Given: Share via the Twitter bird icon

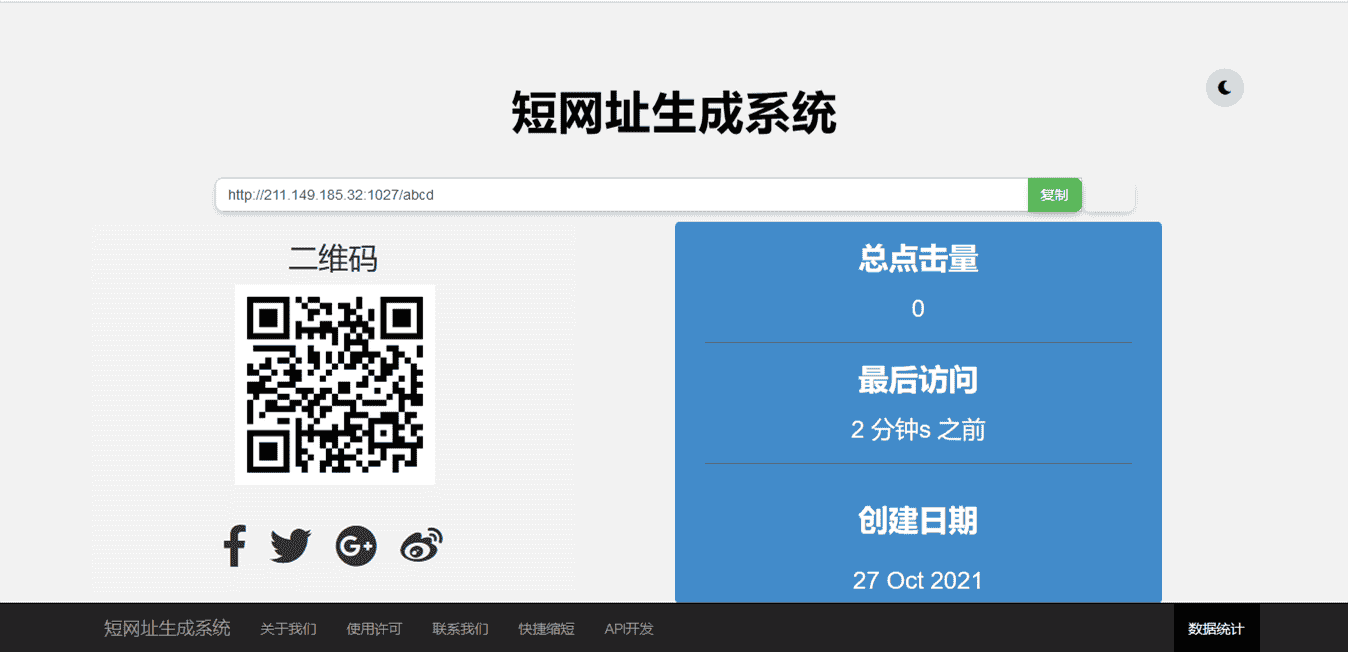Looking at the screenshot, I should 291,546.
